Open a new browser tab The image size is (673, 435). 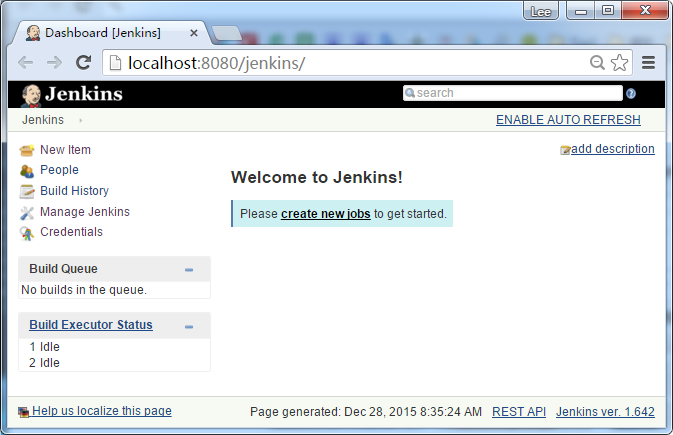point(227,34)
